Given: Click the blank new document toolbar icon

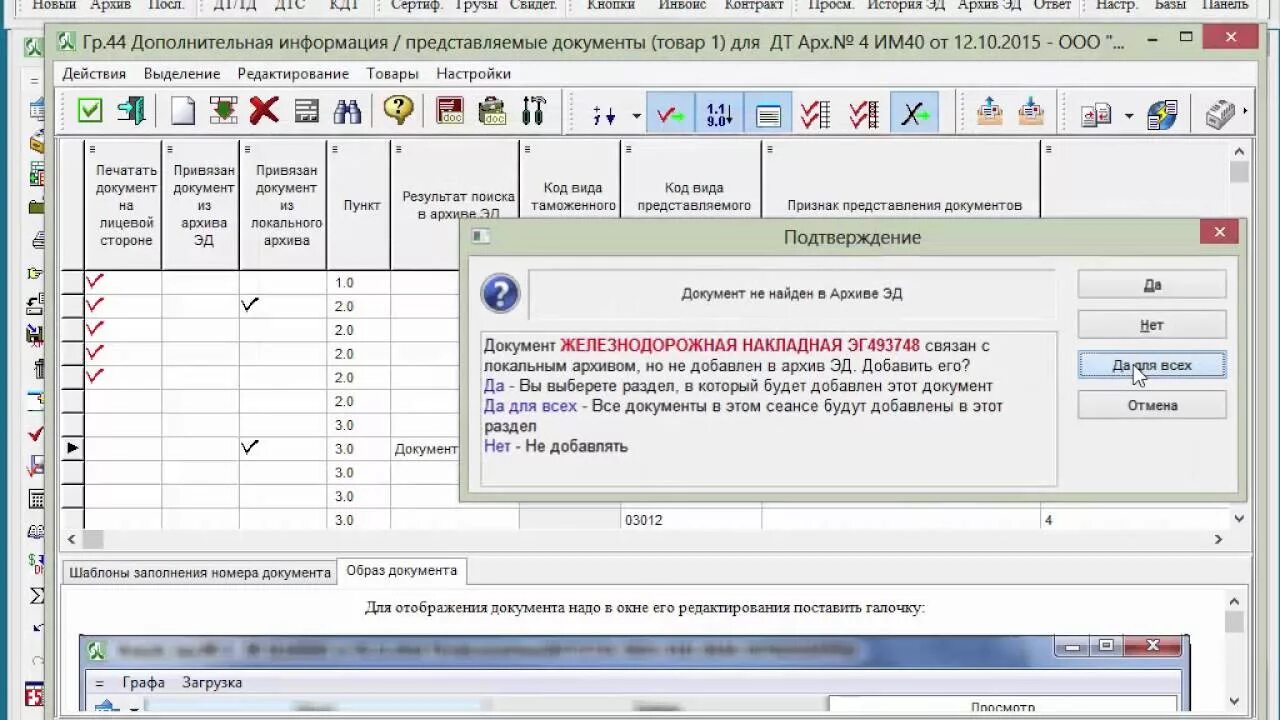Looking at the screenshot, I should pyautogui.click(x=182, y=111).
